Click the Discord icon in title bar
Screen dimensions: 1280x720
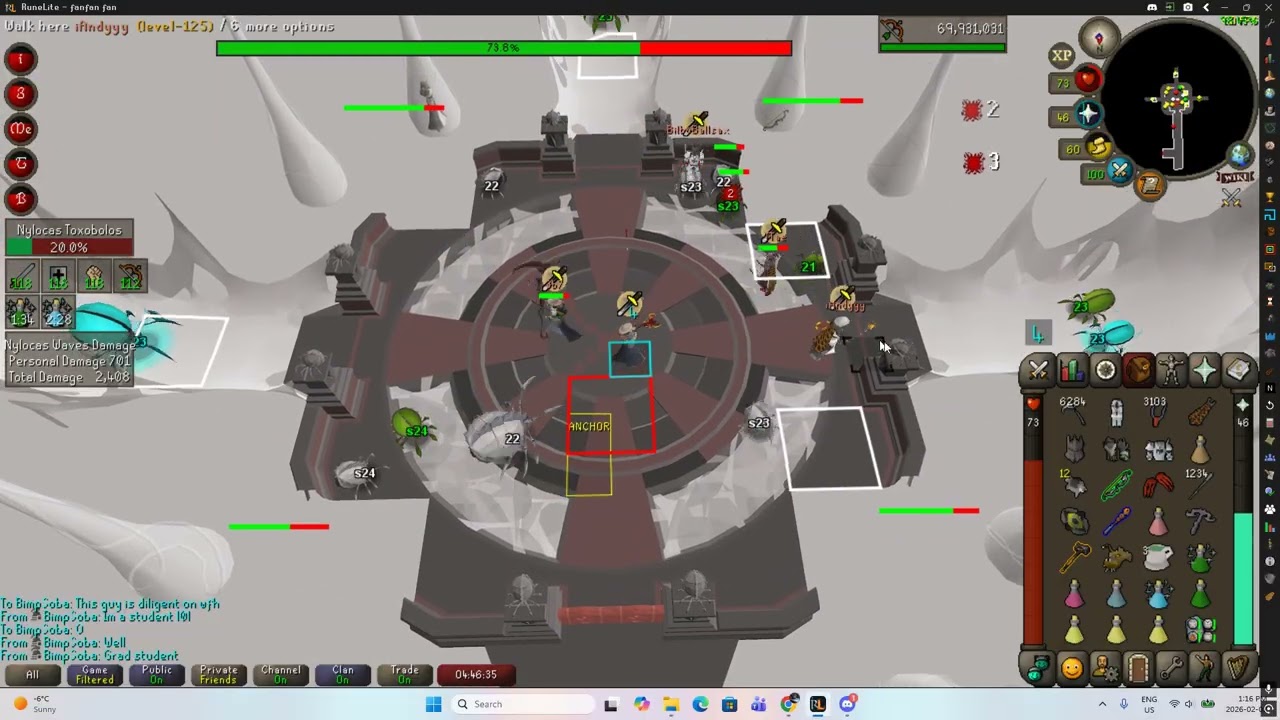(x=1152, y=7)
